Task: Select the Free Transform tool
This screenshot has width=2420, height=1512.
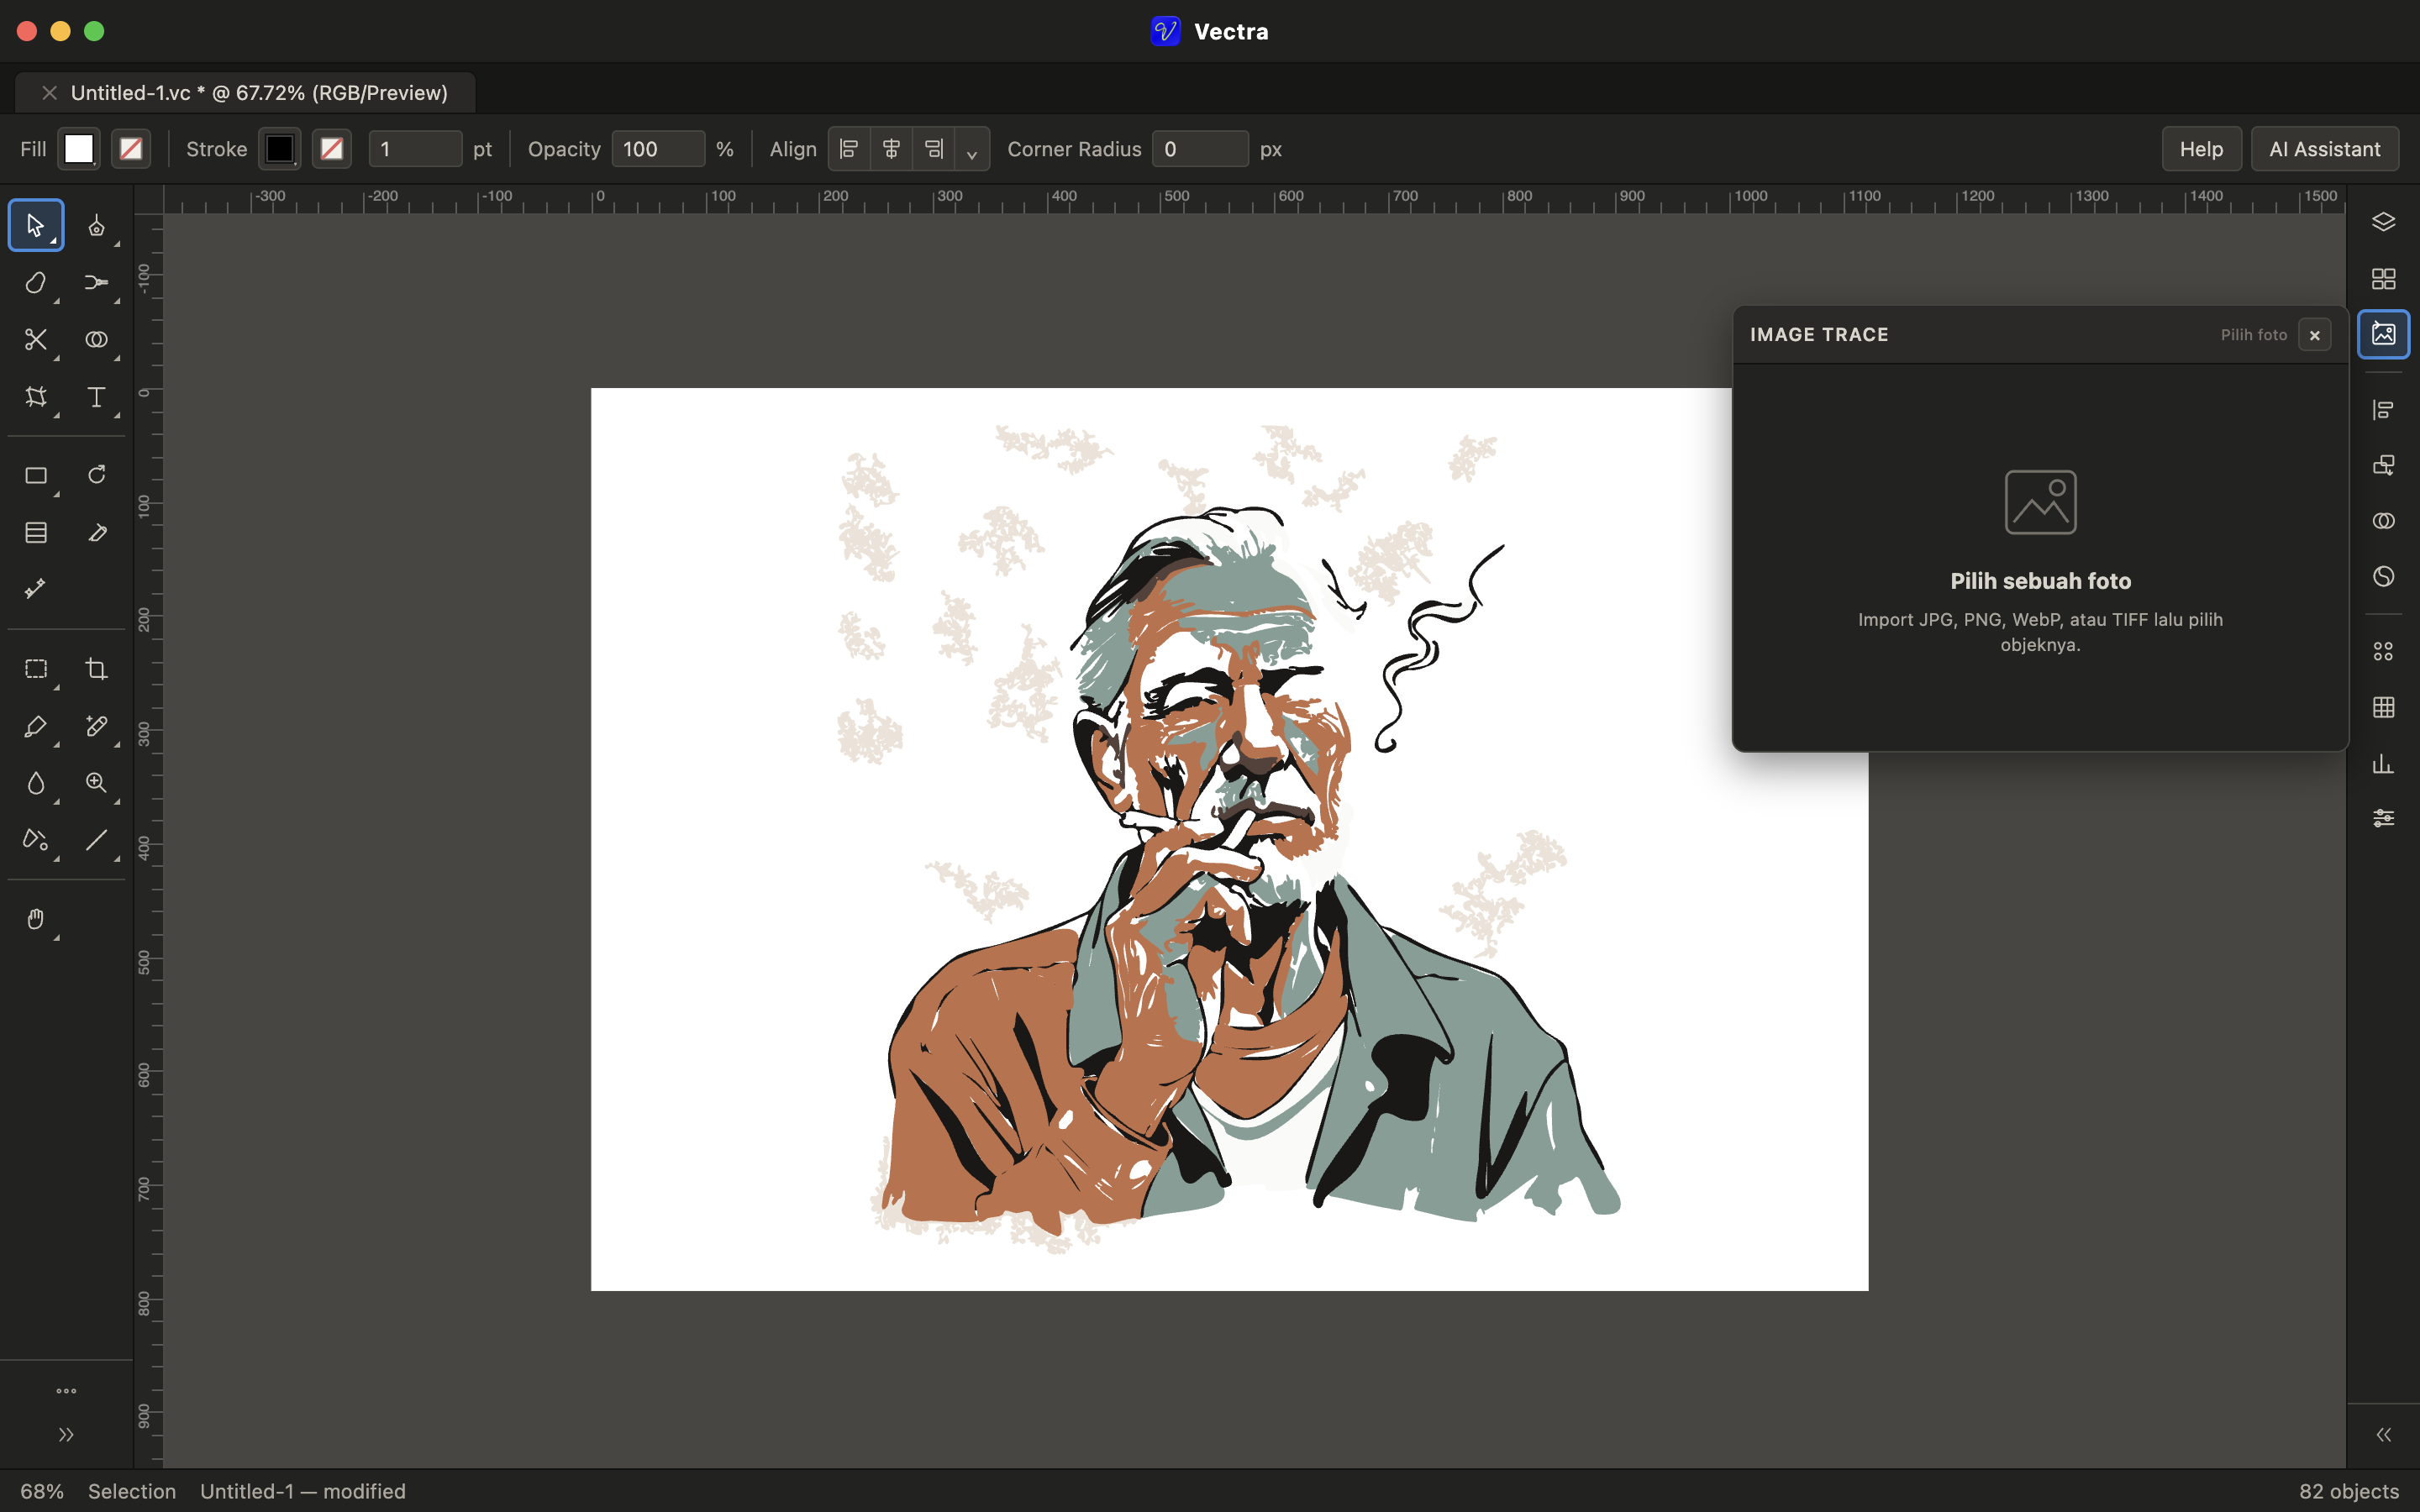Action: pos(36,397)
